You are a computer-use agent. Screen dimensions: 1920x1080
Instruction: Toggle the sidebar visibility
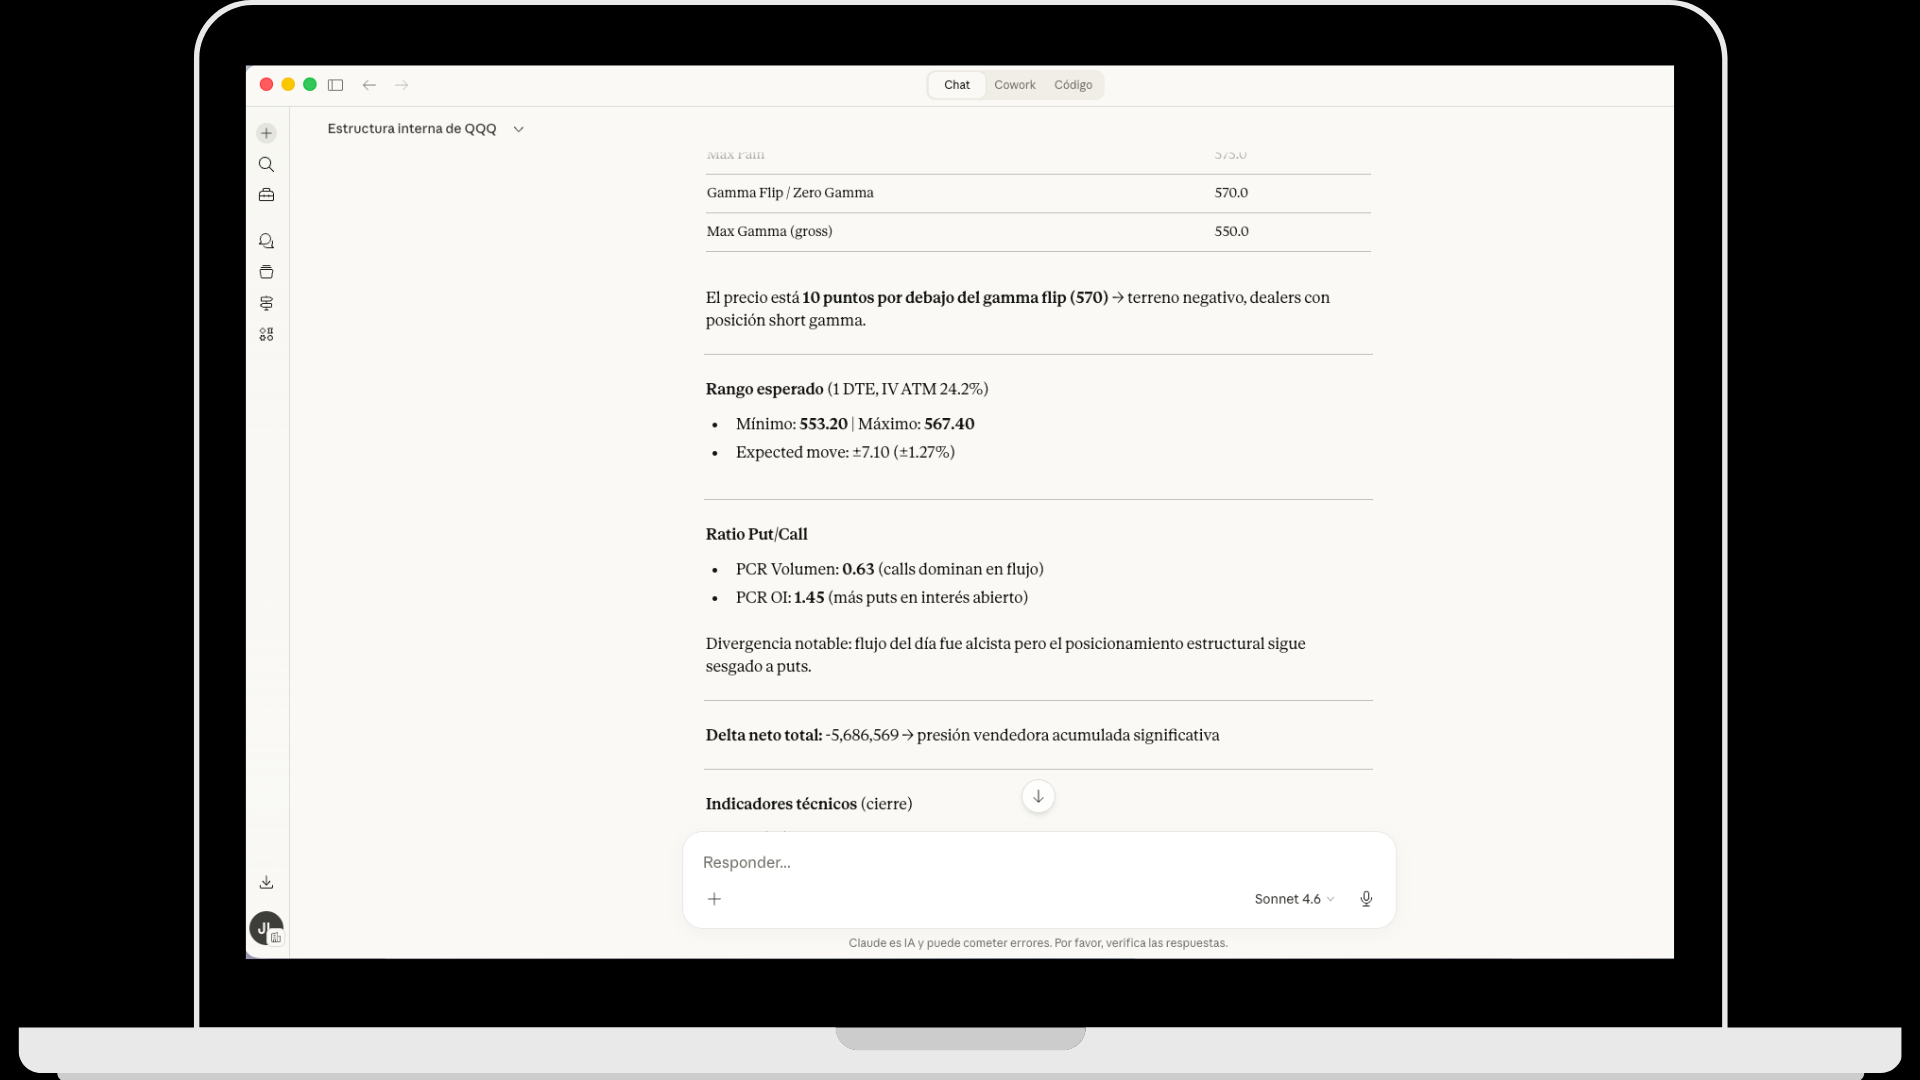point(336,85)
